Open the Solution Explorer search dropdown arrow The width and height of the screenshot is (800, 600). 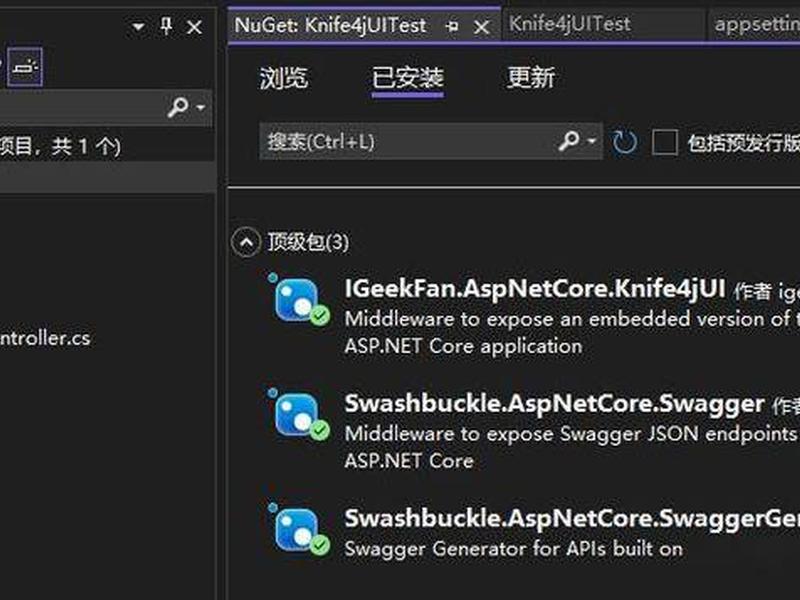point(201,107)
